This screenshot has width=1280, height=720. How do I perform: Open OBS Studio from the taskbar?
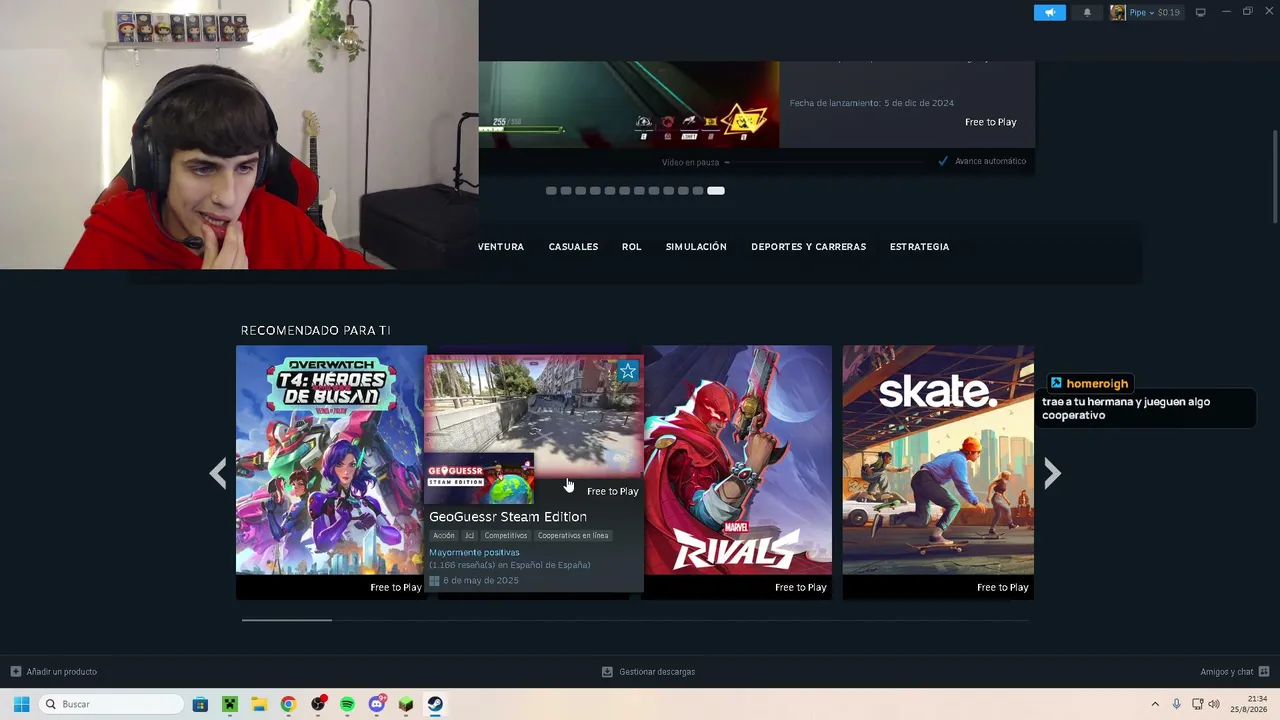[318, 704]
